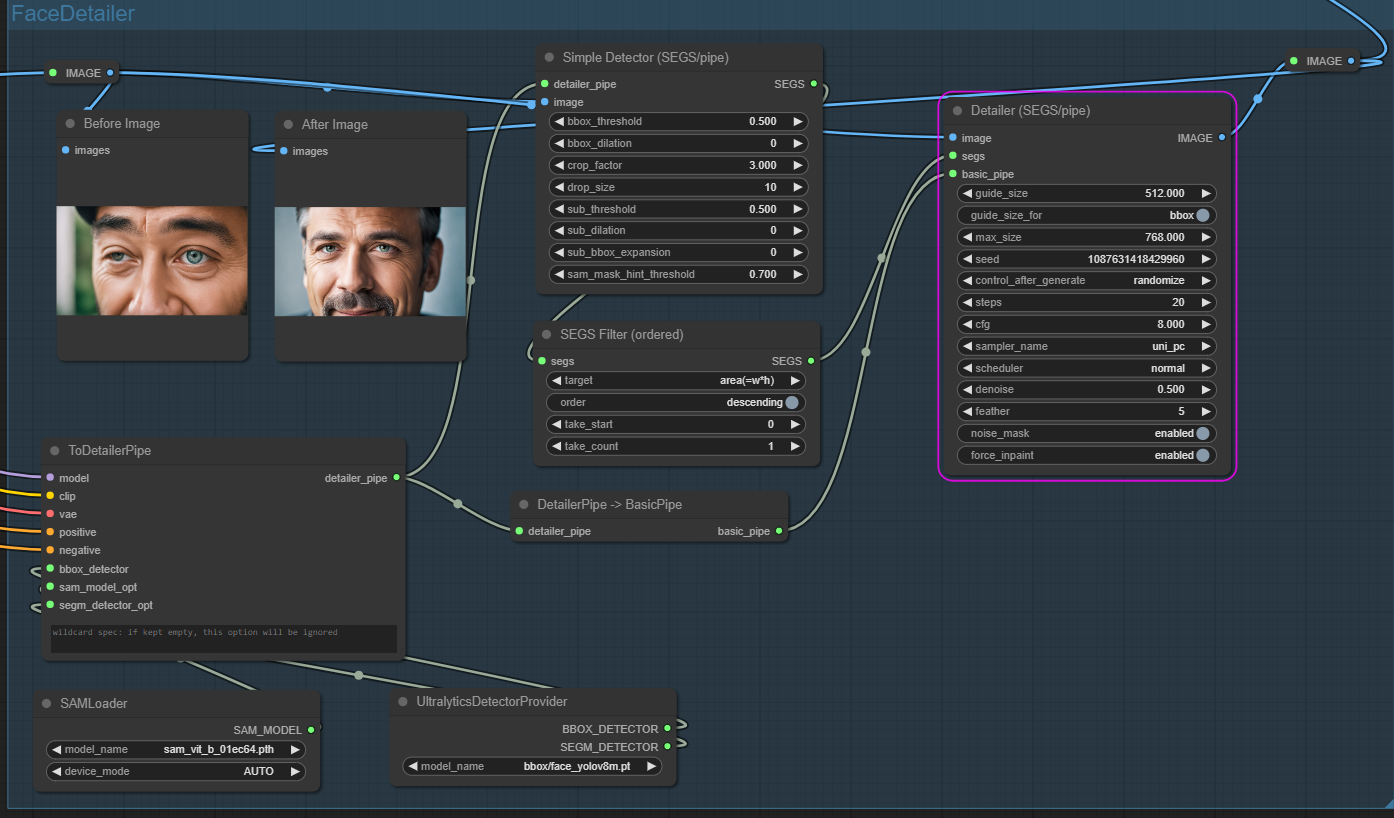Collapse the SEGS Filter (ordered) node via title dot
Screen dimensions: 1394x818
click(548, 335)
